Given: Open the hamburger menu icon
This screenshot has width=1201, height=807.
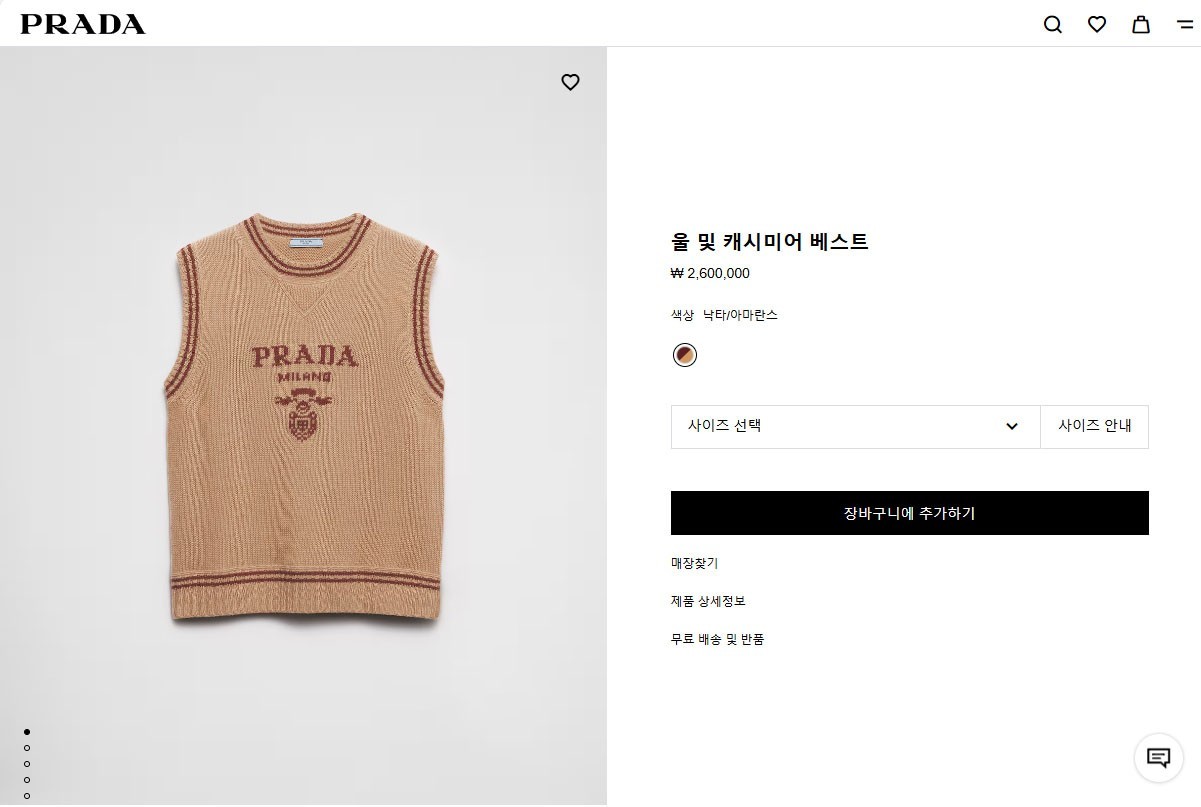Looking at the screenshot, I should click(1185, 24).
